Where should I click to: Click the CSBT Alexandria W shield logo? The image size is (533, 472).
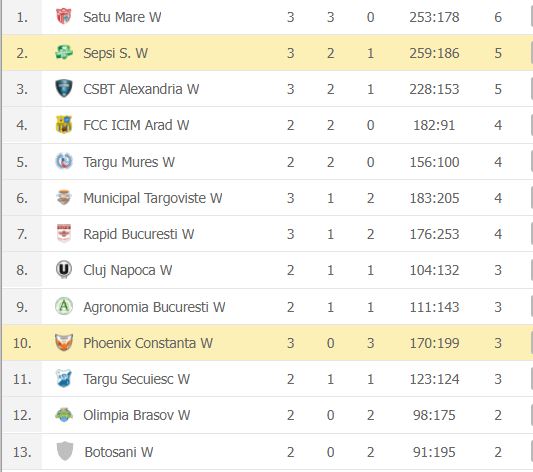pyautogui.click(x=64, y=89)
